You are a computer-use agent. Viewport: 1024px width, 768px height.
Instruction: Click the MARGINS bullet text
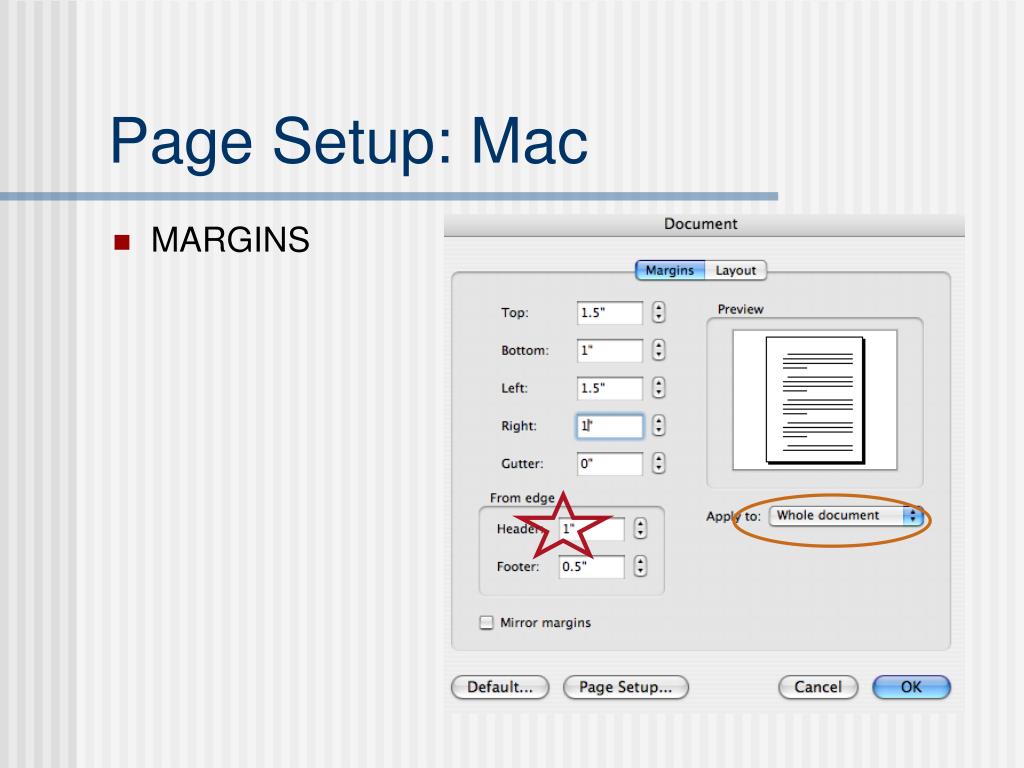230,240
